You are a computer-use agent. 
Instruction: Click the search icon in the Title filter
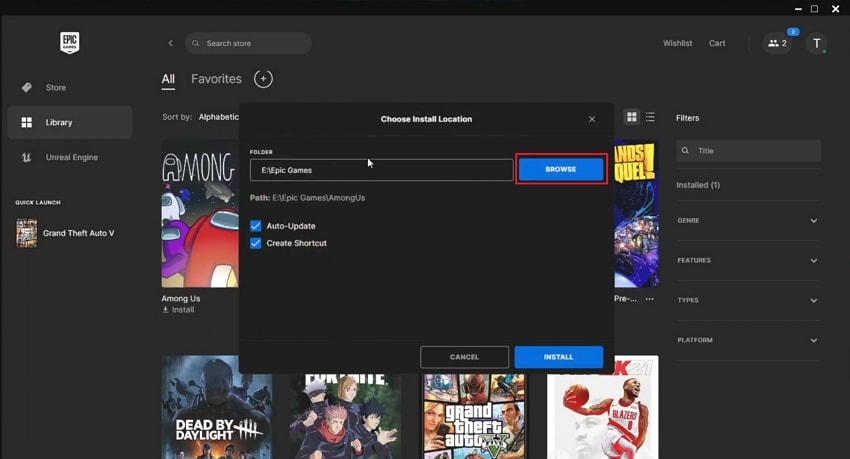pos(685,151)
